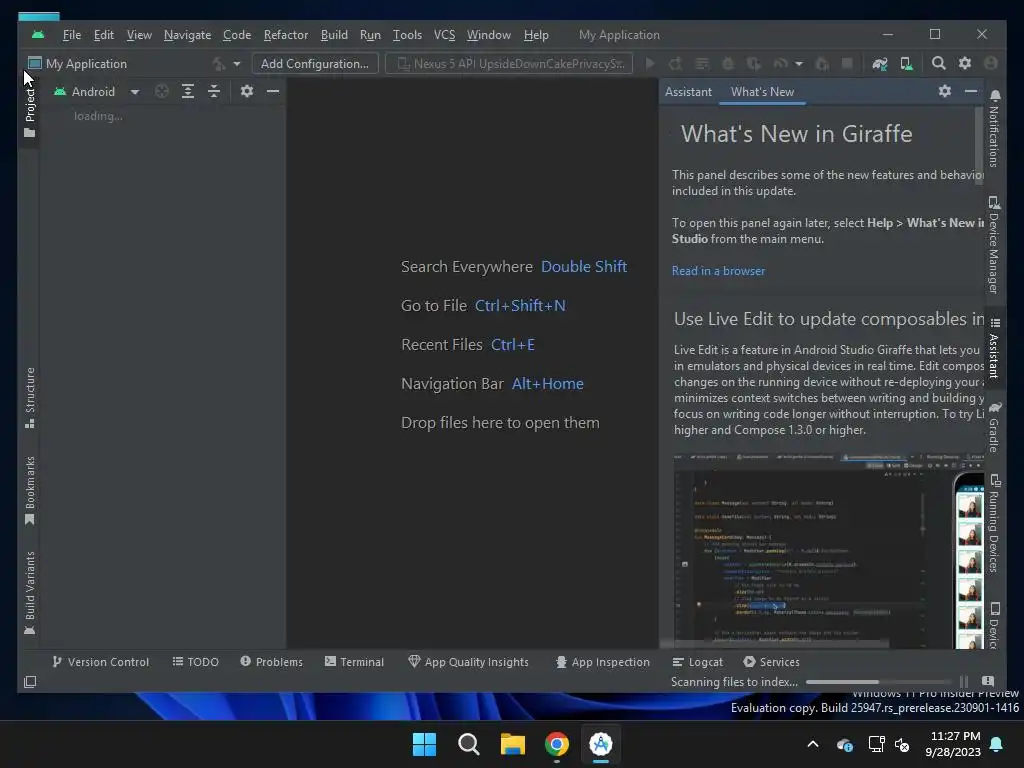The image size is (1024, 768).
Task: Click Expand All in Project panel
Action: pos(188,91)
